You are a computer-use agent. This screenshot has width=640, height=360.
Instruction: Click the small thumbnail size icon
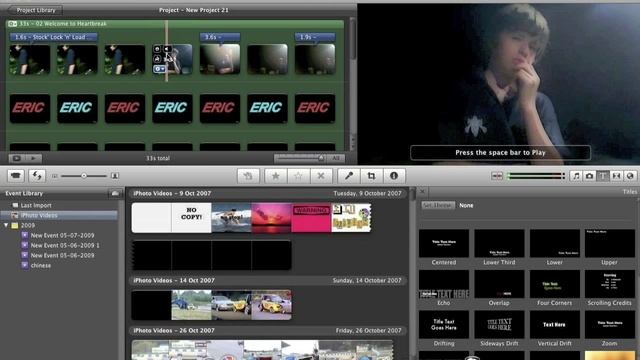tap(55, 176)
